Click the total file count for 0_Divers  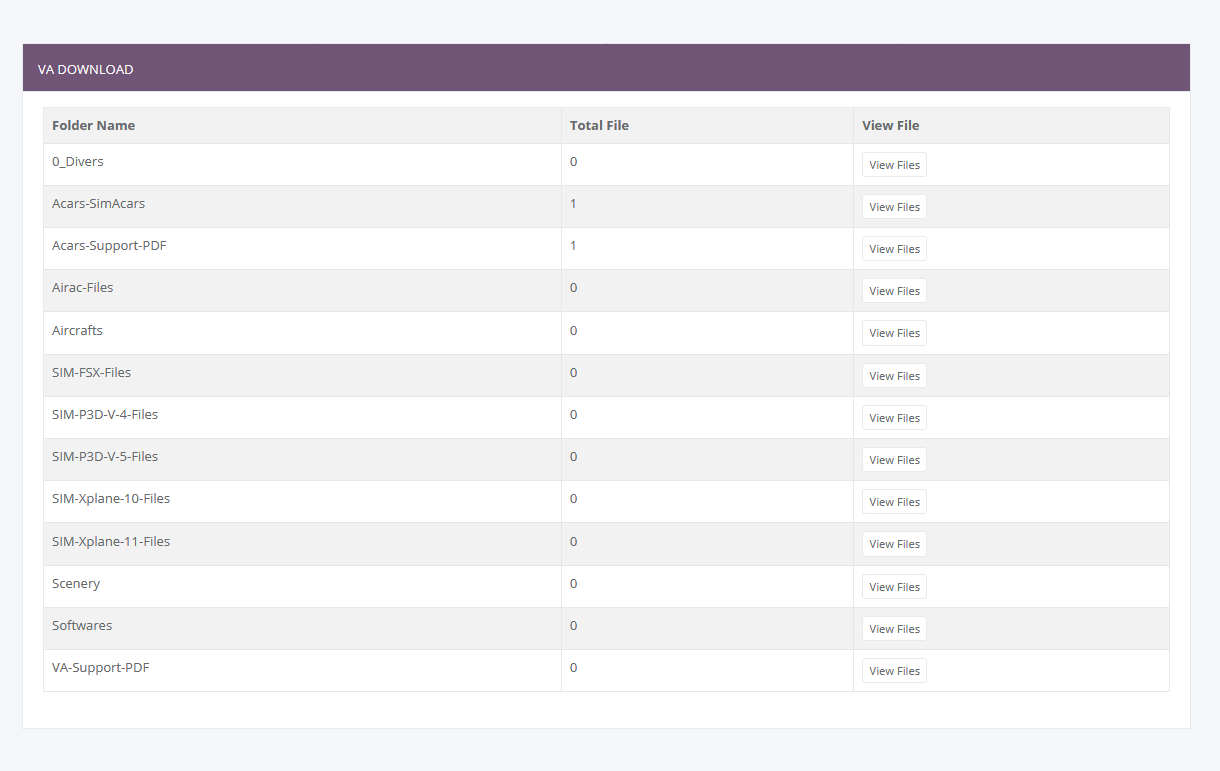coord(573,161)
